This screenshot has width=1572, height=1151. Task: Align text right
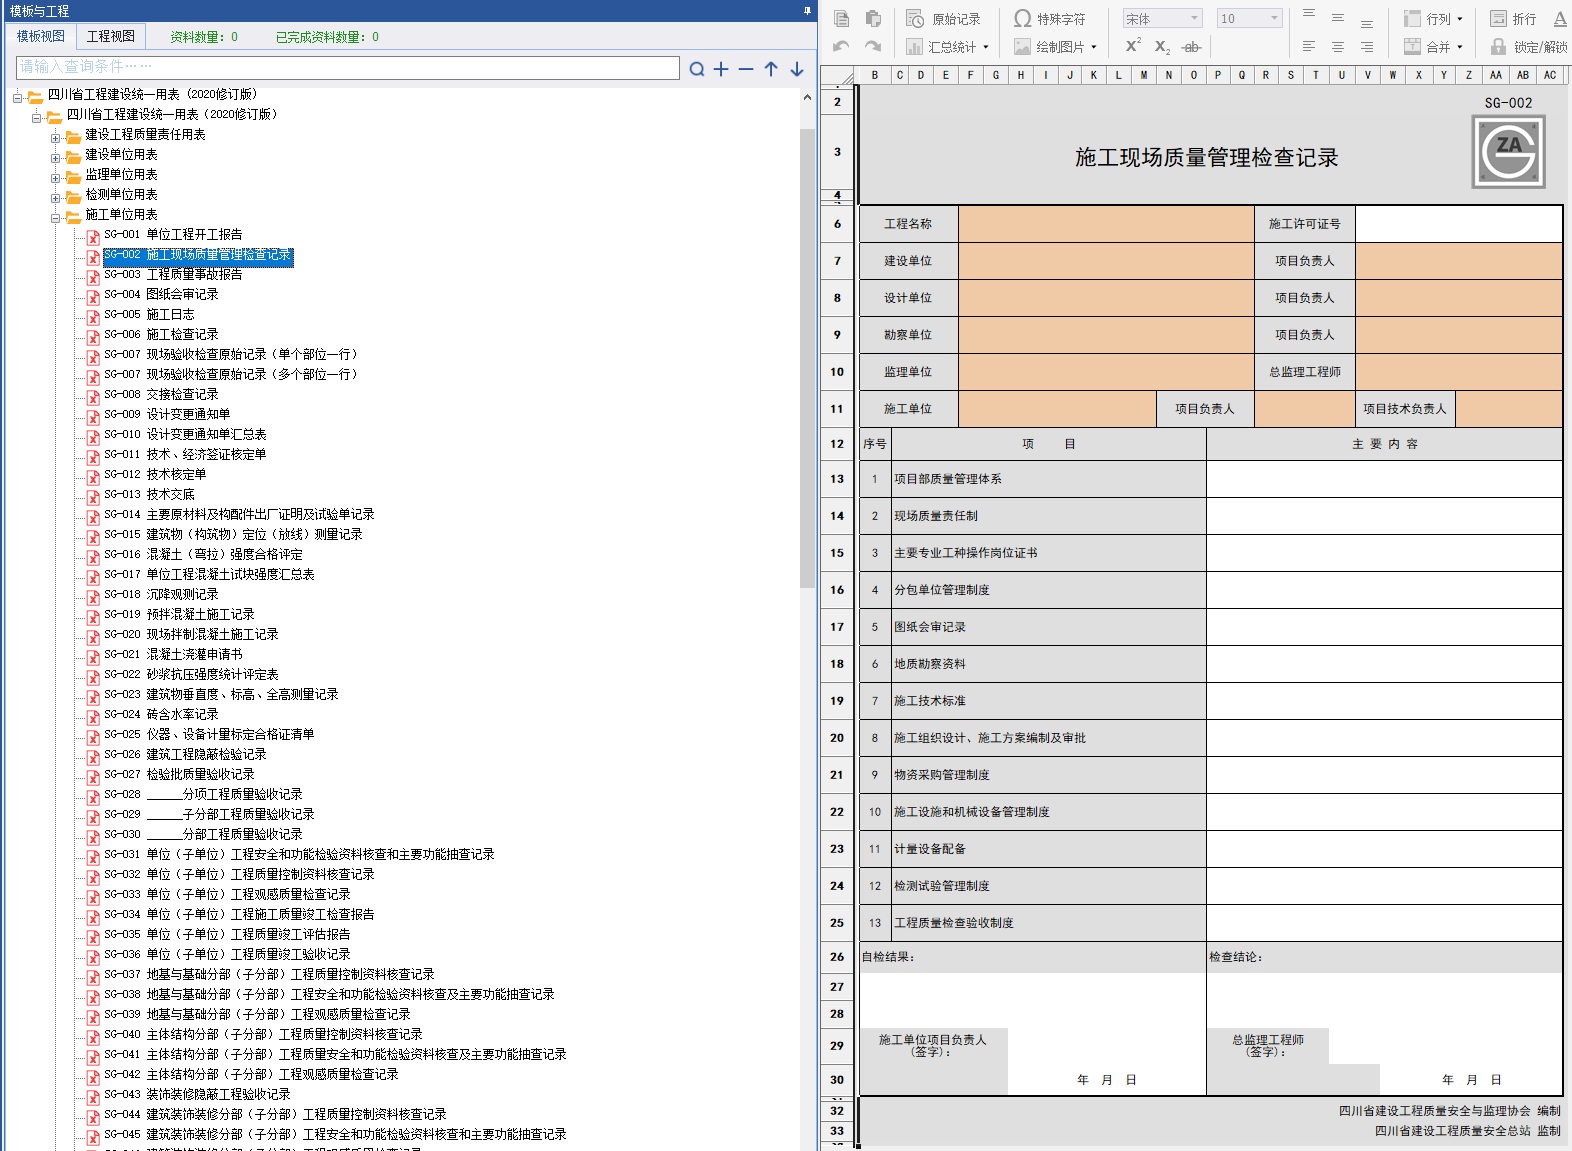(x=1367, y=47)
